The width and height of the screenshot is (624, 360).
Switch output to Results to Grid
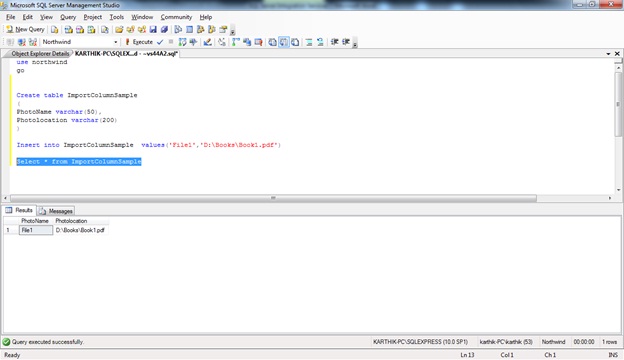(x=284, y=42)
